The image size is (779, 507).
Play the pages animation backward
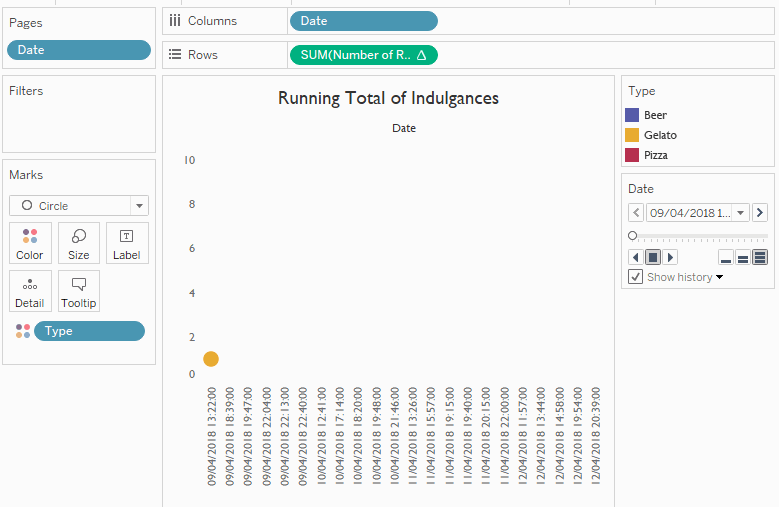point(635,257)
